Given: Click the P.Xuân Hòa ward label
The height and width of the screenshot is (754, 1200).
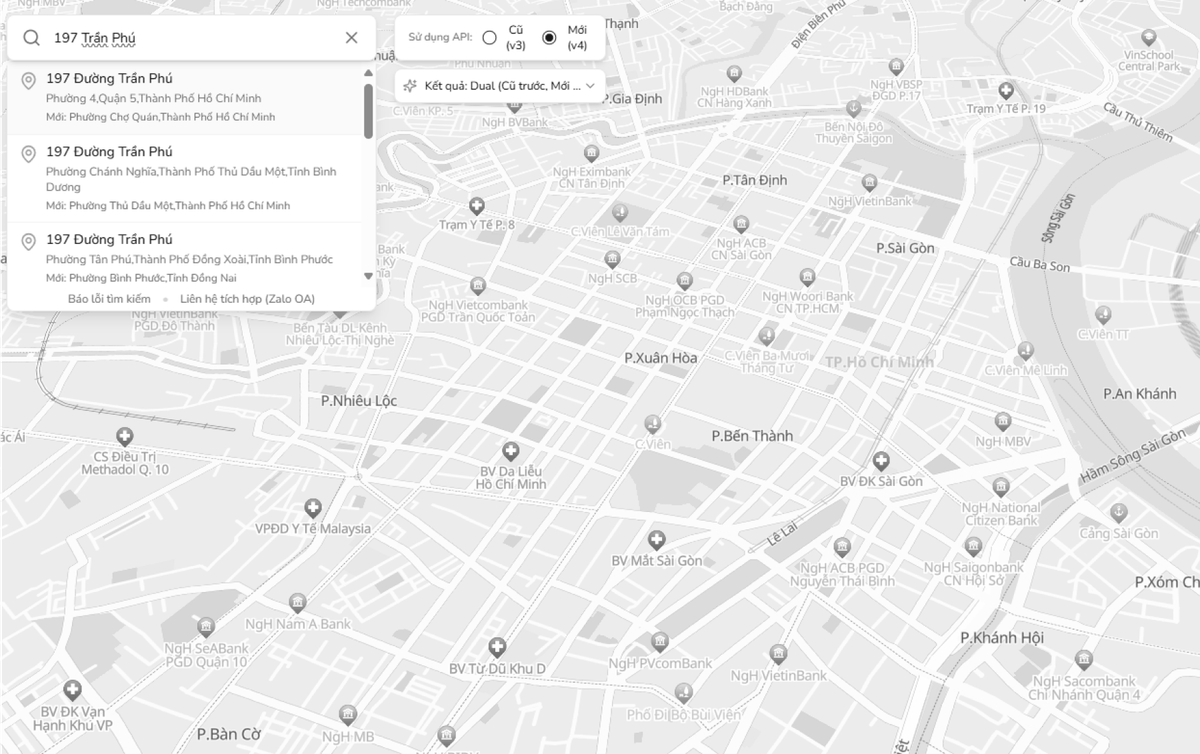Looking at the screenshot, I should 661,358.
